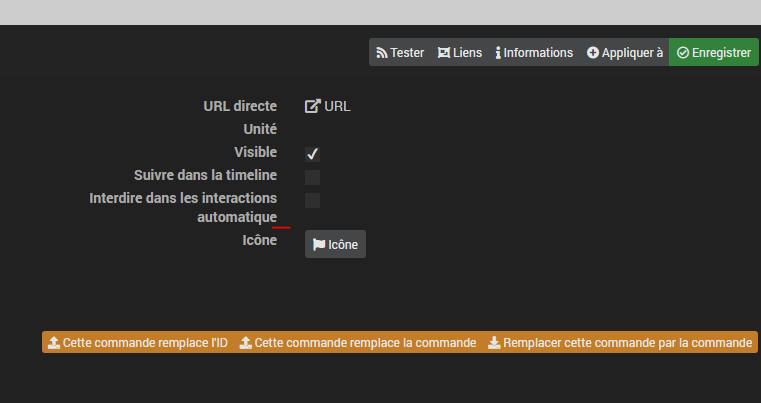
Task: Uncheck the Visible checkbox
Action: tap(313, 154)
